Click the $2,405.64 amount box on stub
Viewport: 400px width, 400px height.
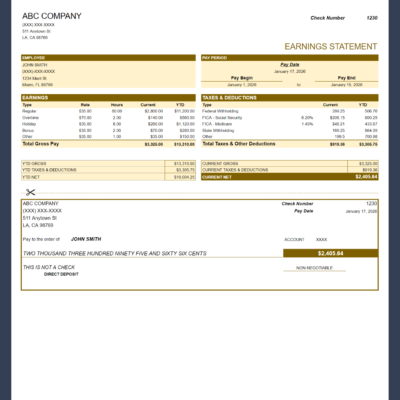click(331, 253)
